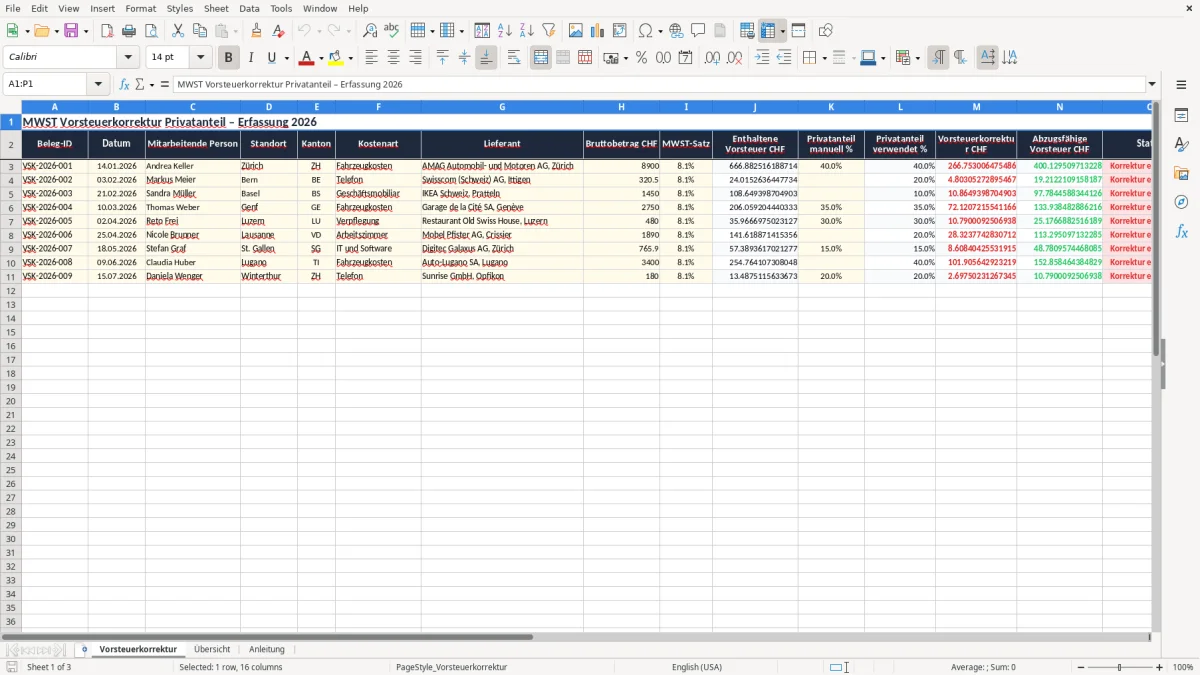The height and width of the screenshot is (675, 1200).
Task: Toggle Merge and Center Cells
Action: [541, 58]
